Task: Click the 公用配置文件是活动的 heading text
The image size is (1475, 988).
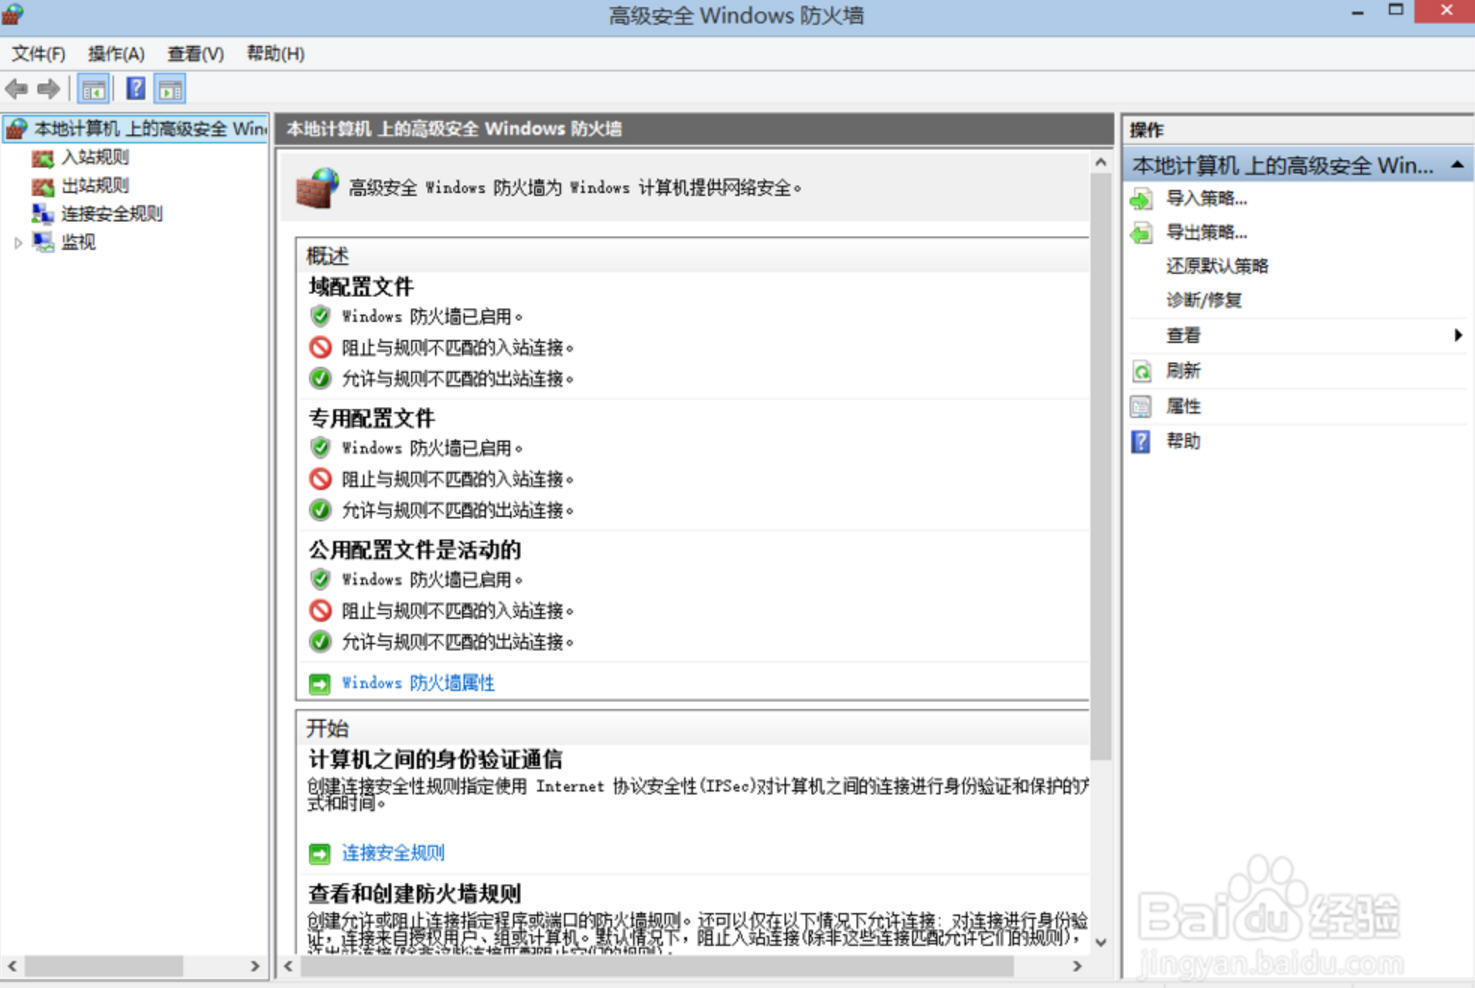Action: tap(415, 550)
